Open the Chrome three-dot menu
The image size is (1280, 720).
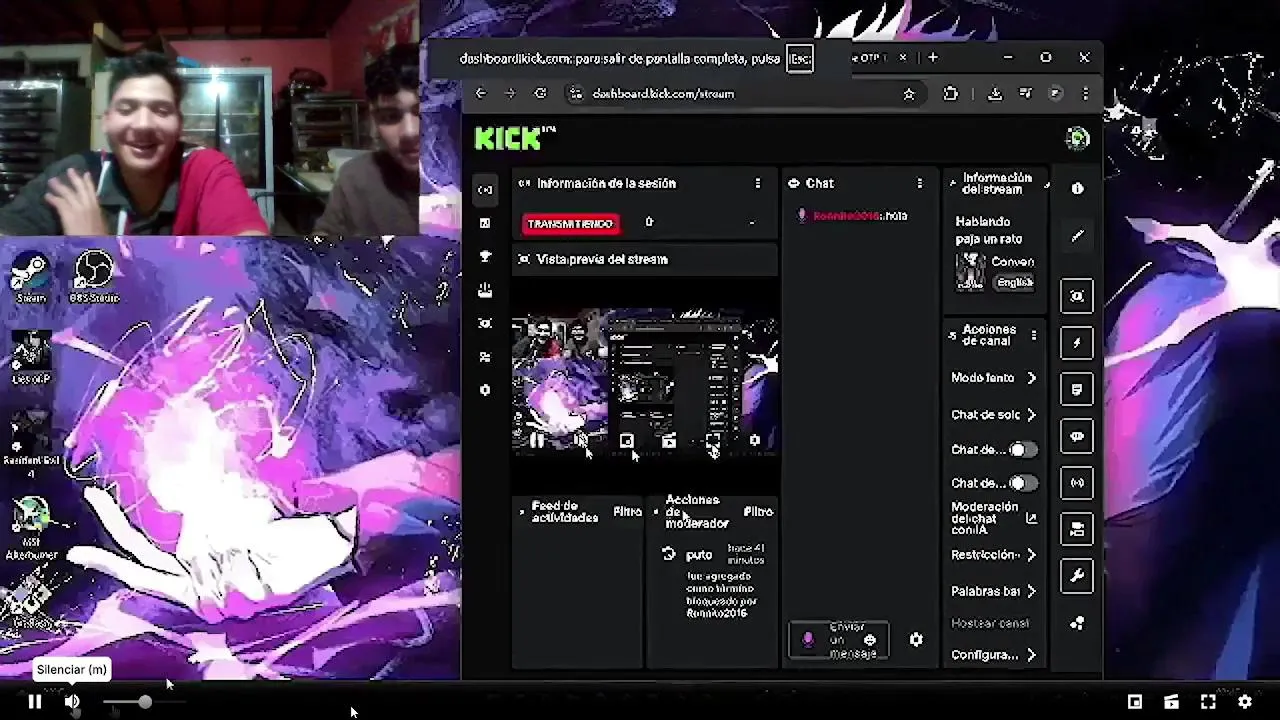[1086, 94]
